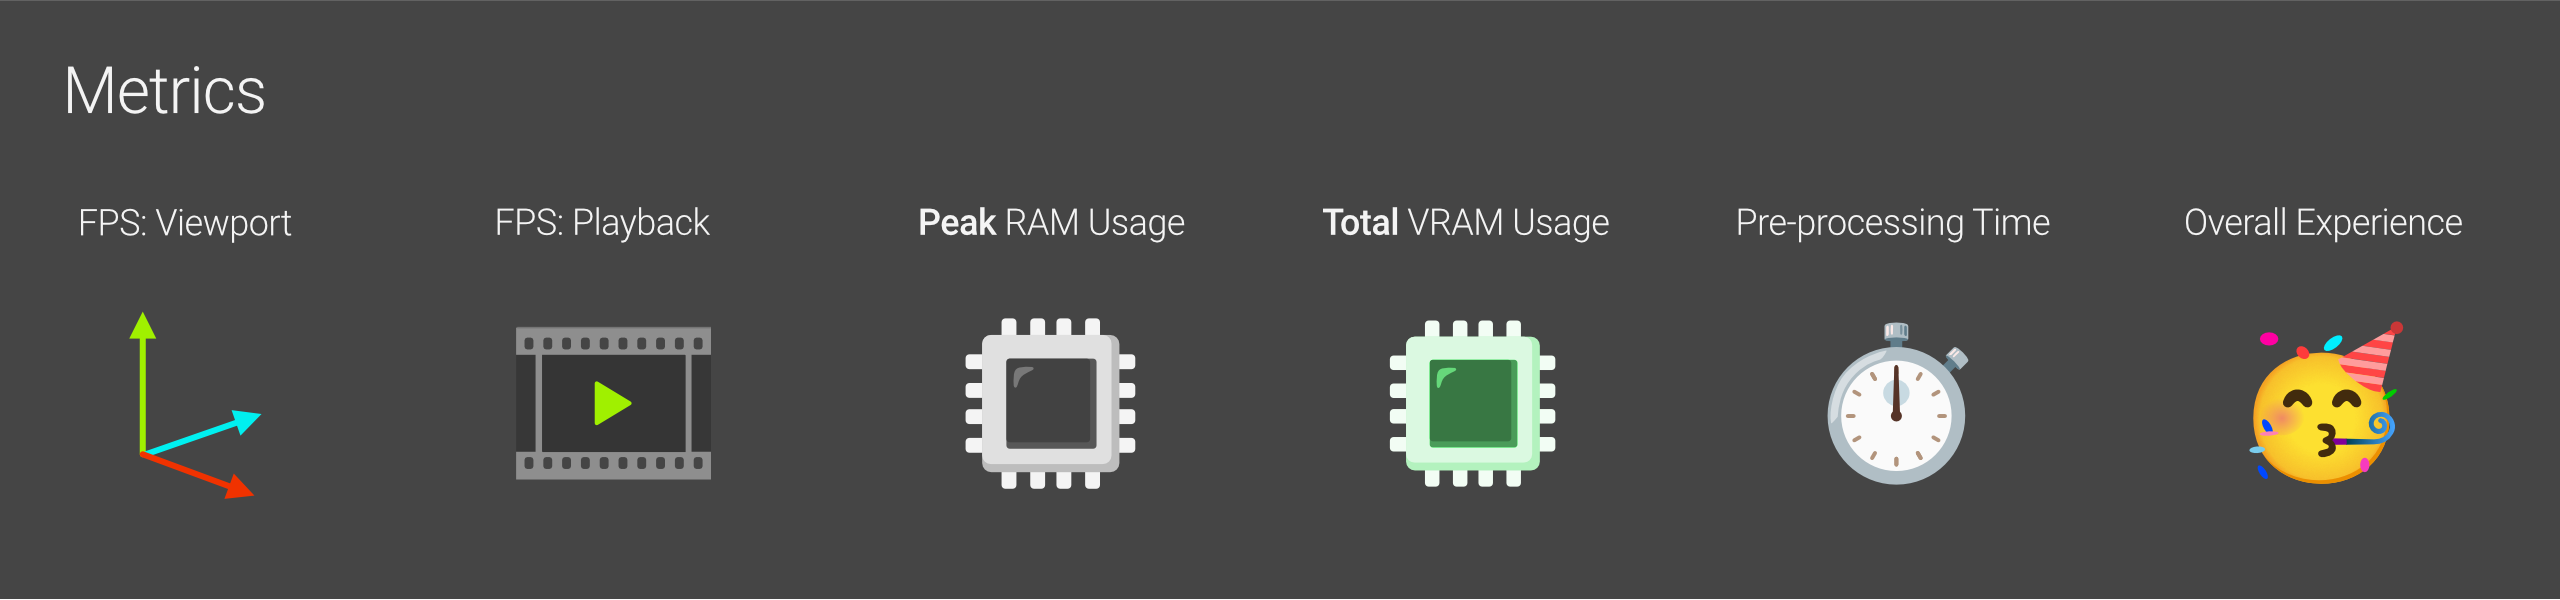Click the Peak RAM Usage label
This screenshot has height=600, width=2560.
coord(1051,223)
